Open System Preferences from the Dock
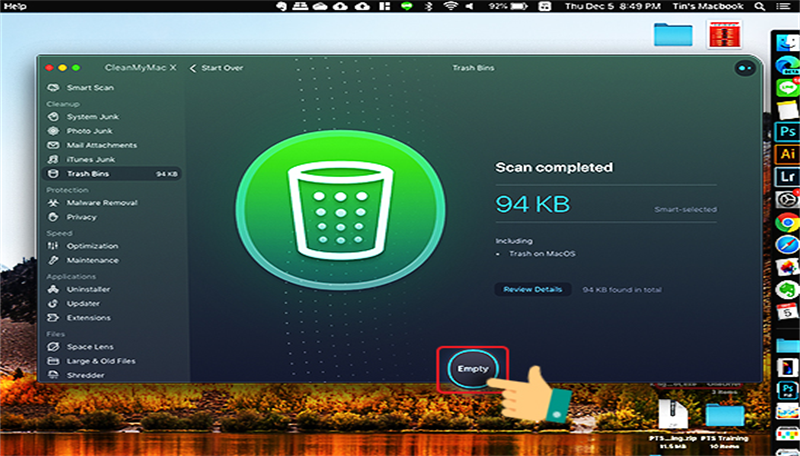Image resolution: width=800 pixels, height=456 pixels. point(787,199)
